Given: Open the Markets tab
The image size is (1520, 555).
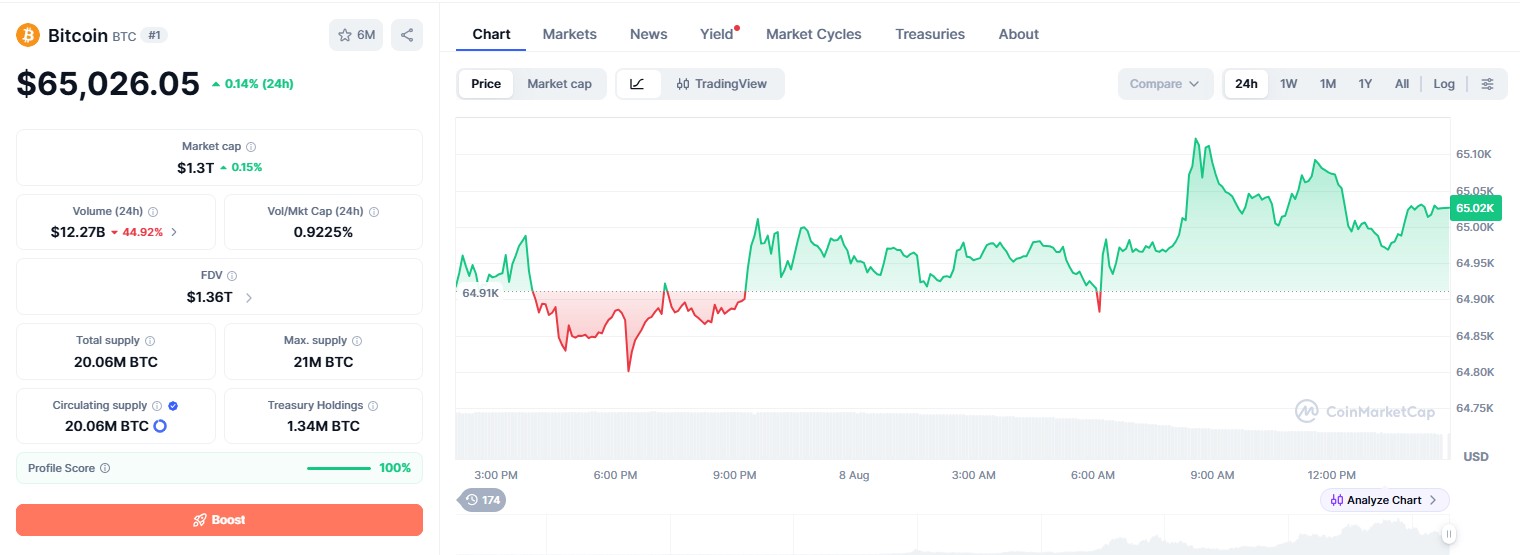Looking at the screenshot, I should click(570, 34).
